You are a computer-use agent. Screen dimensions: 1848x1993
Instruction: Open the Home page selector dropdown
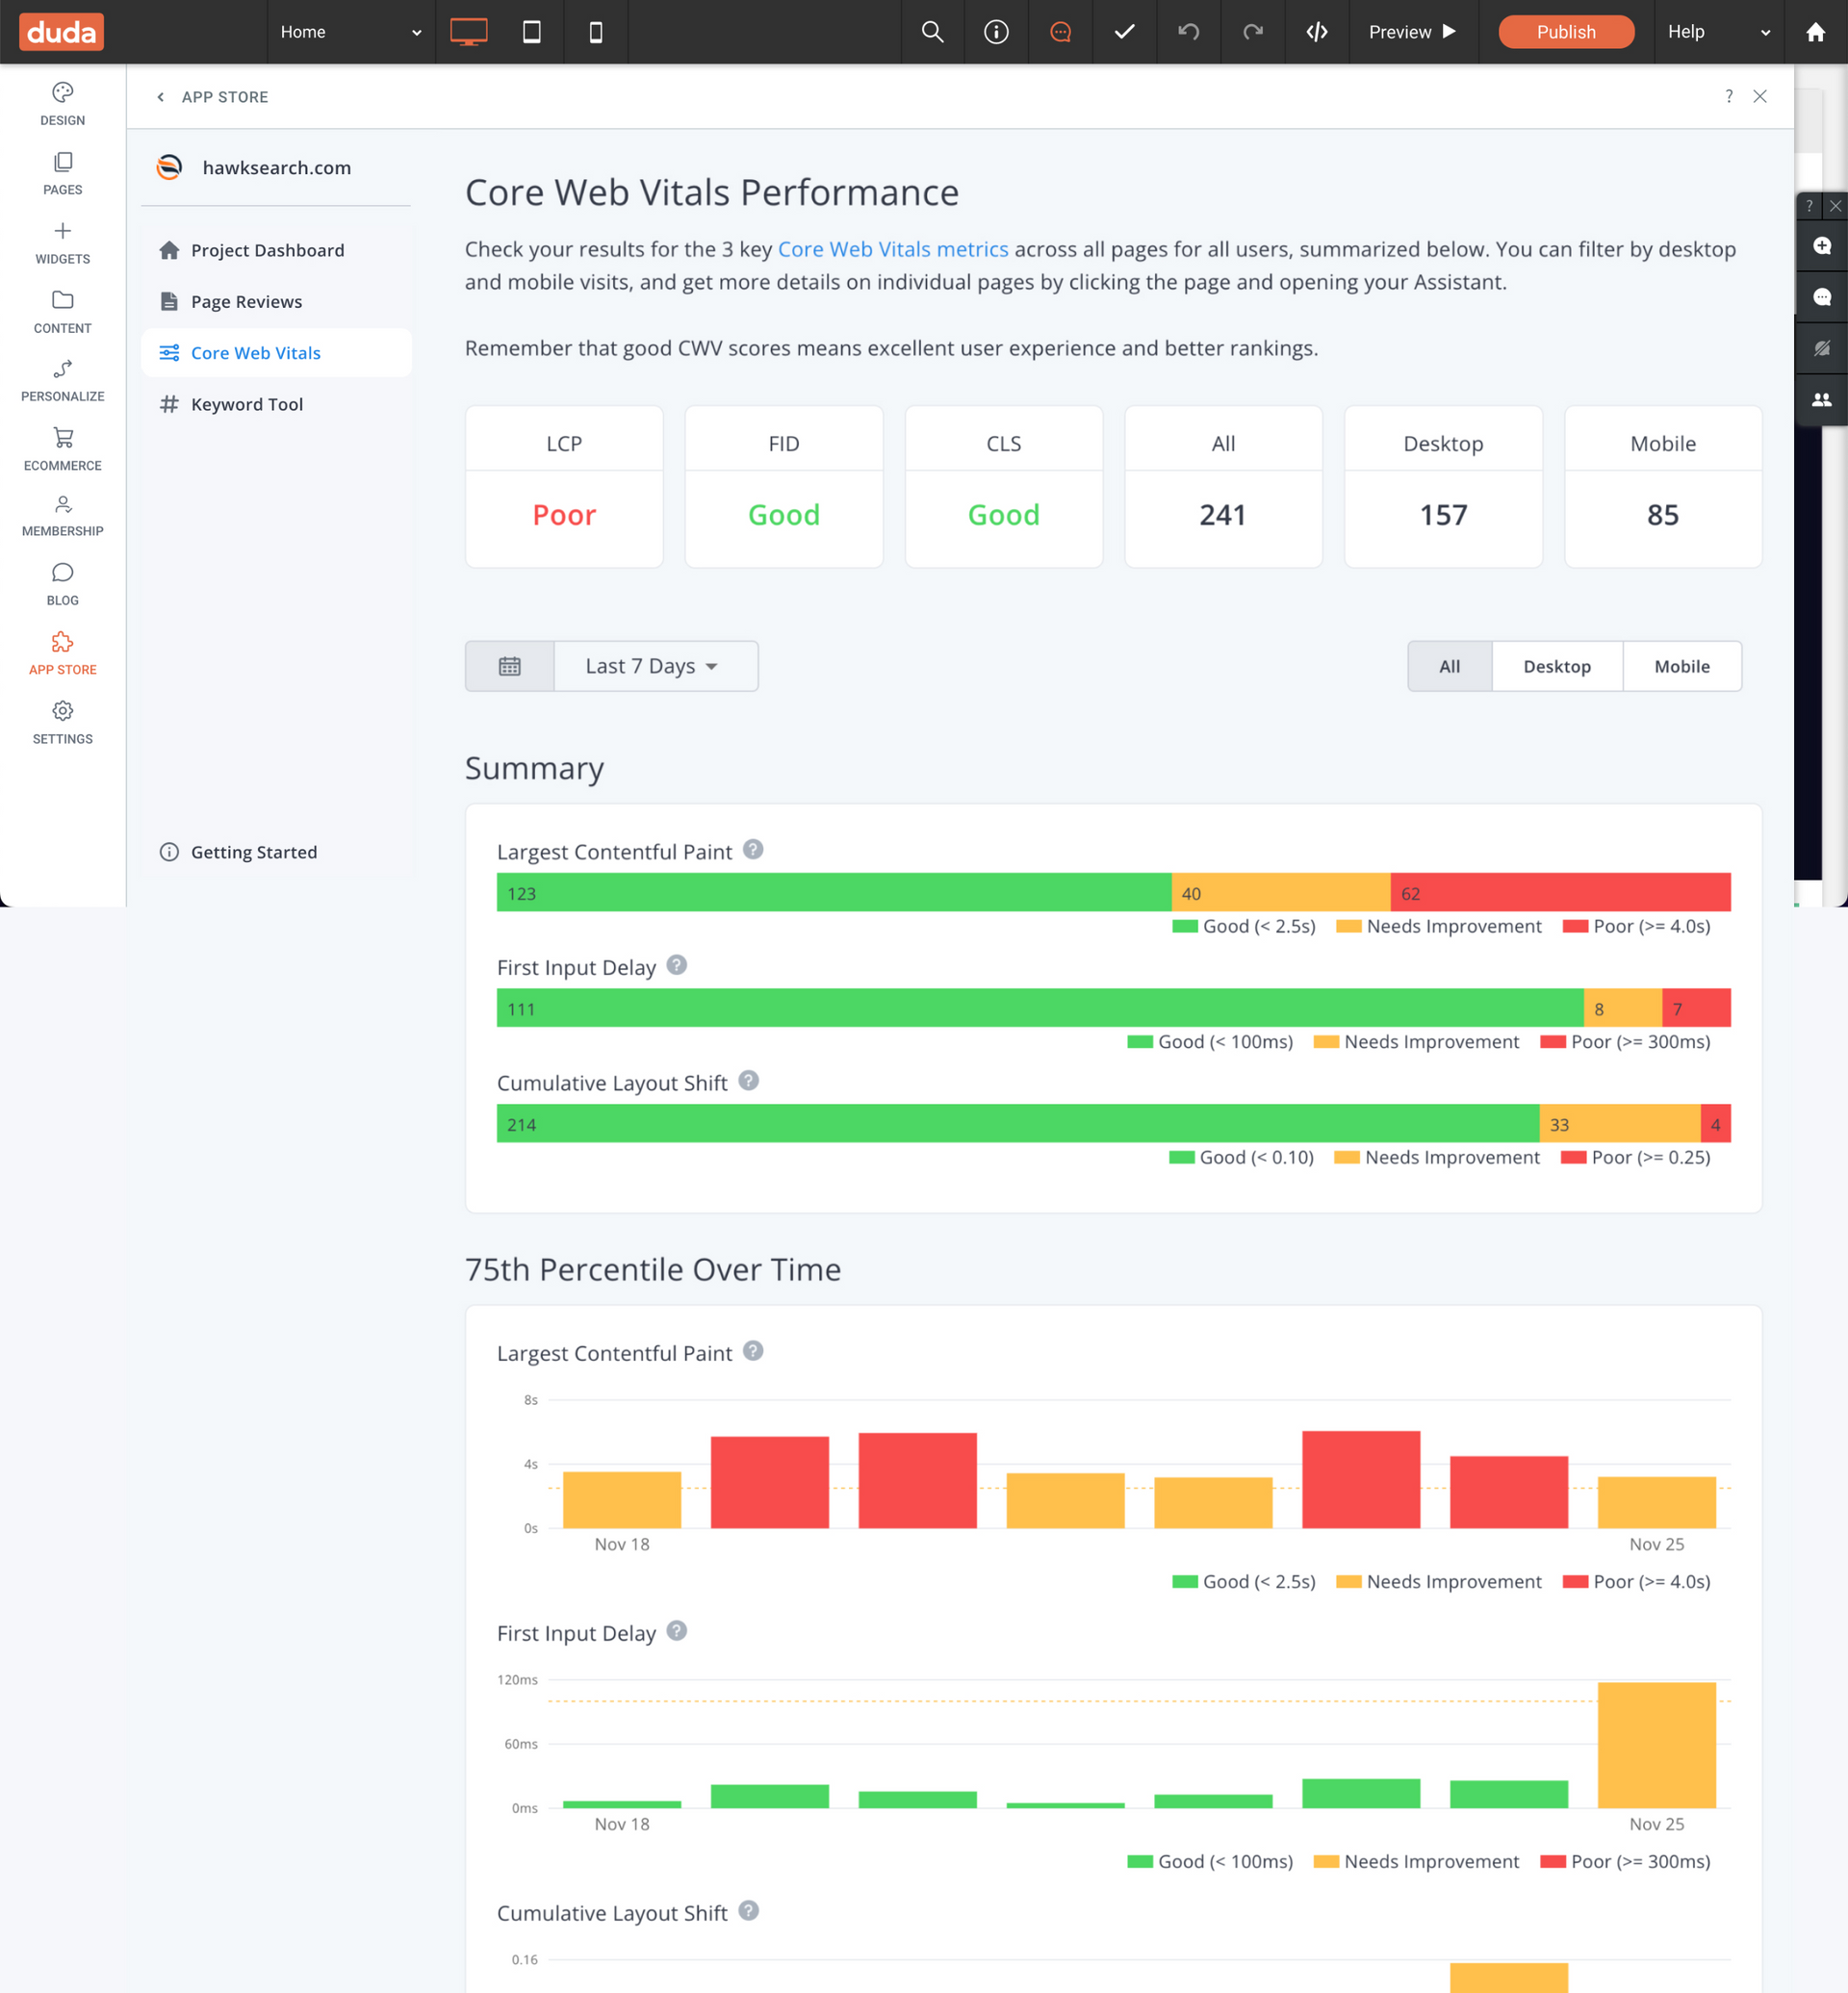tap(350, 32)
